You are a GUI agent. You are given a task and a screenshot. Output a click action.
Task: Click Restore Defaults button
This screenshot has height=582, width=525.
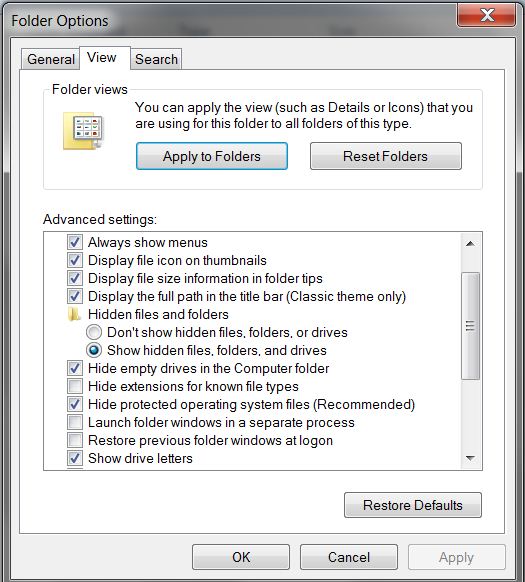click(x=412, y=505)
